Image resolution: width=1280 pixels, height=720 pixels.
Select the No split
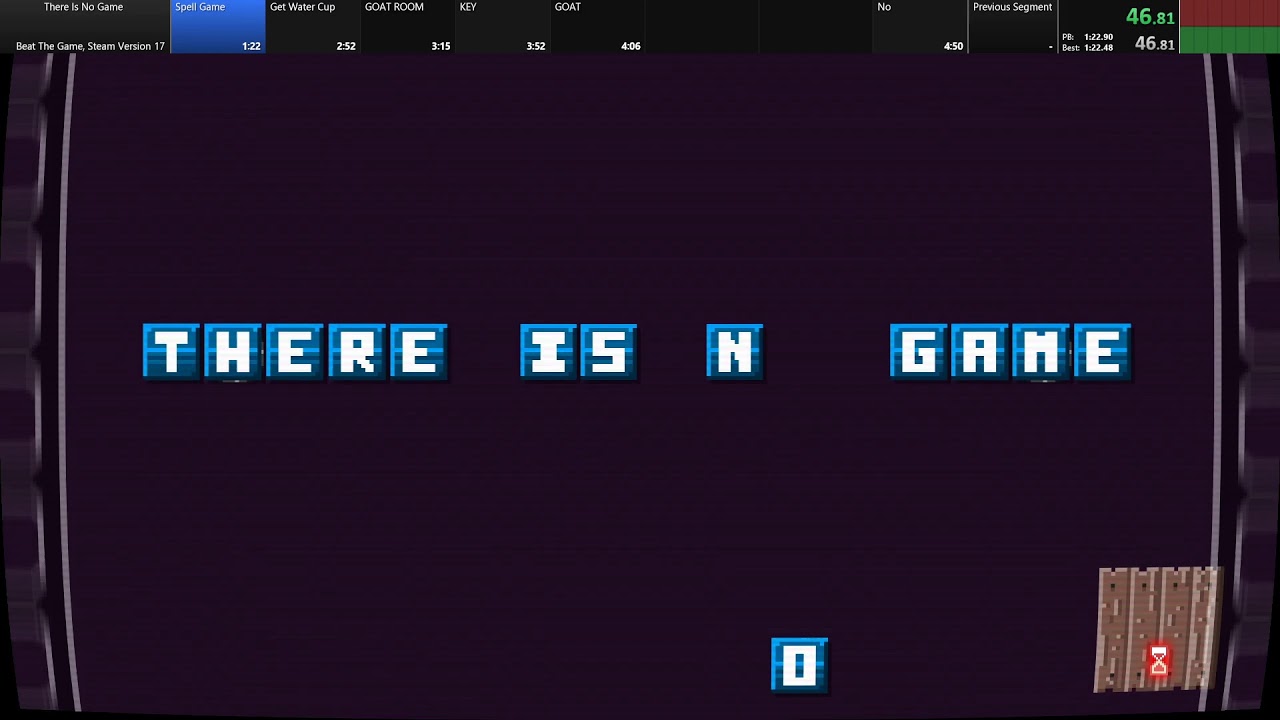point(921,26)
